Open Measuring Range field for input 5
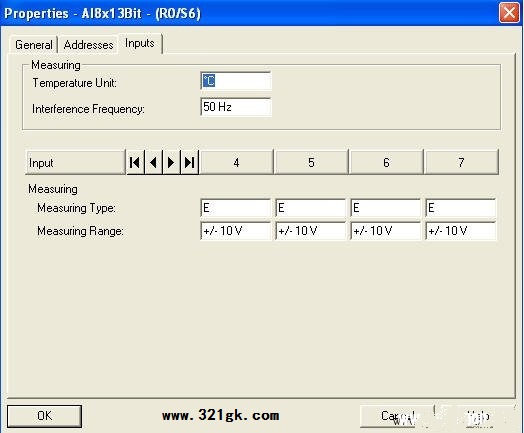The image size is (524, 433). pos(310,231)
